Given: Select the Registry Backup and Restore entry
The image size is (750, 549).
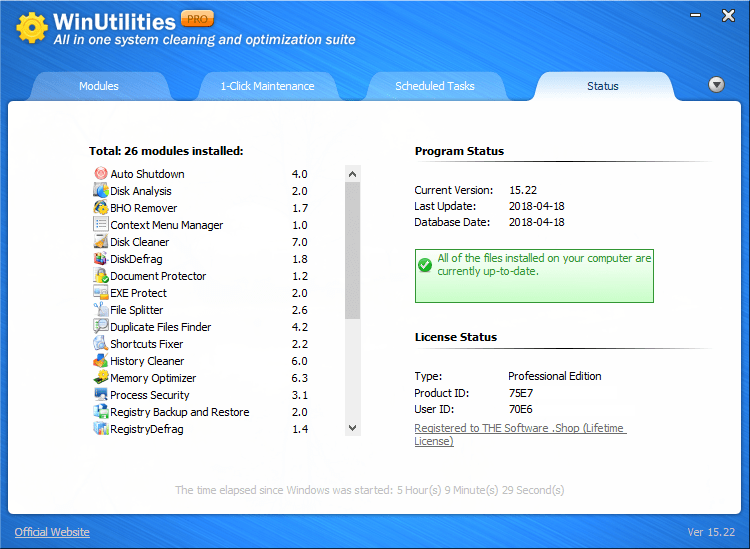Looking at the screenshot, I should 180,412.
